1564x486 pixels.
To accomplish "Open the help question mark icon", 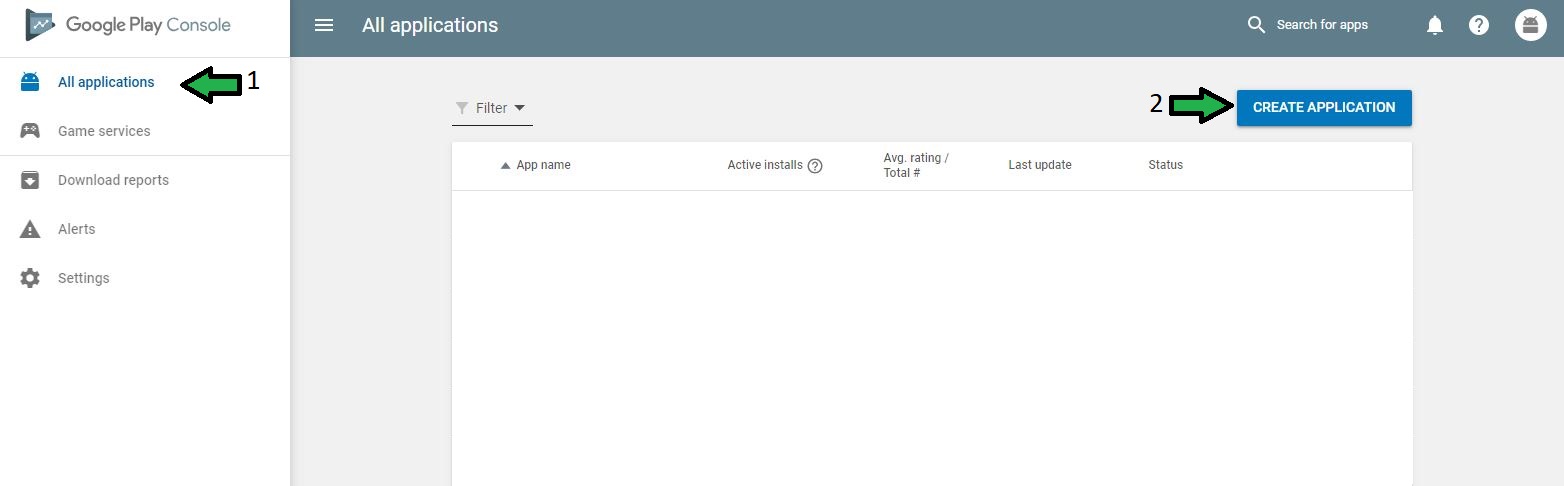I will click(1479, 25).
